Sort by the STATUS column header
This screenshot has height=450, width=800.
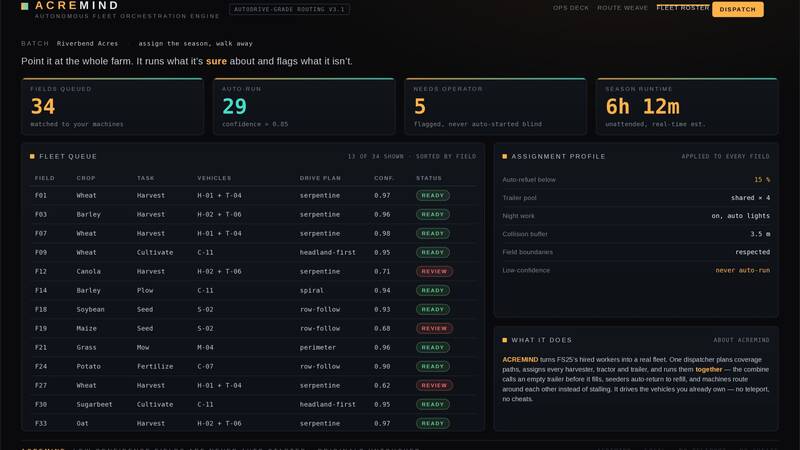[x=429, y=178]
